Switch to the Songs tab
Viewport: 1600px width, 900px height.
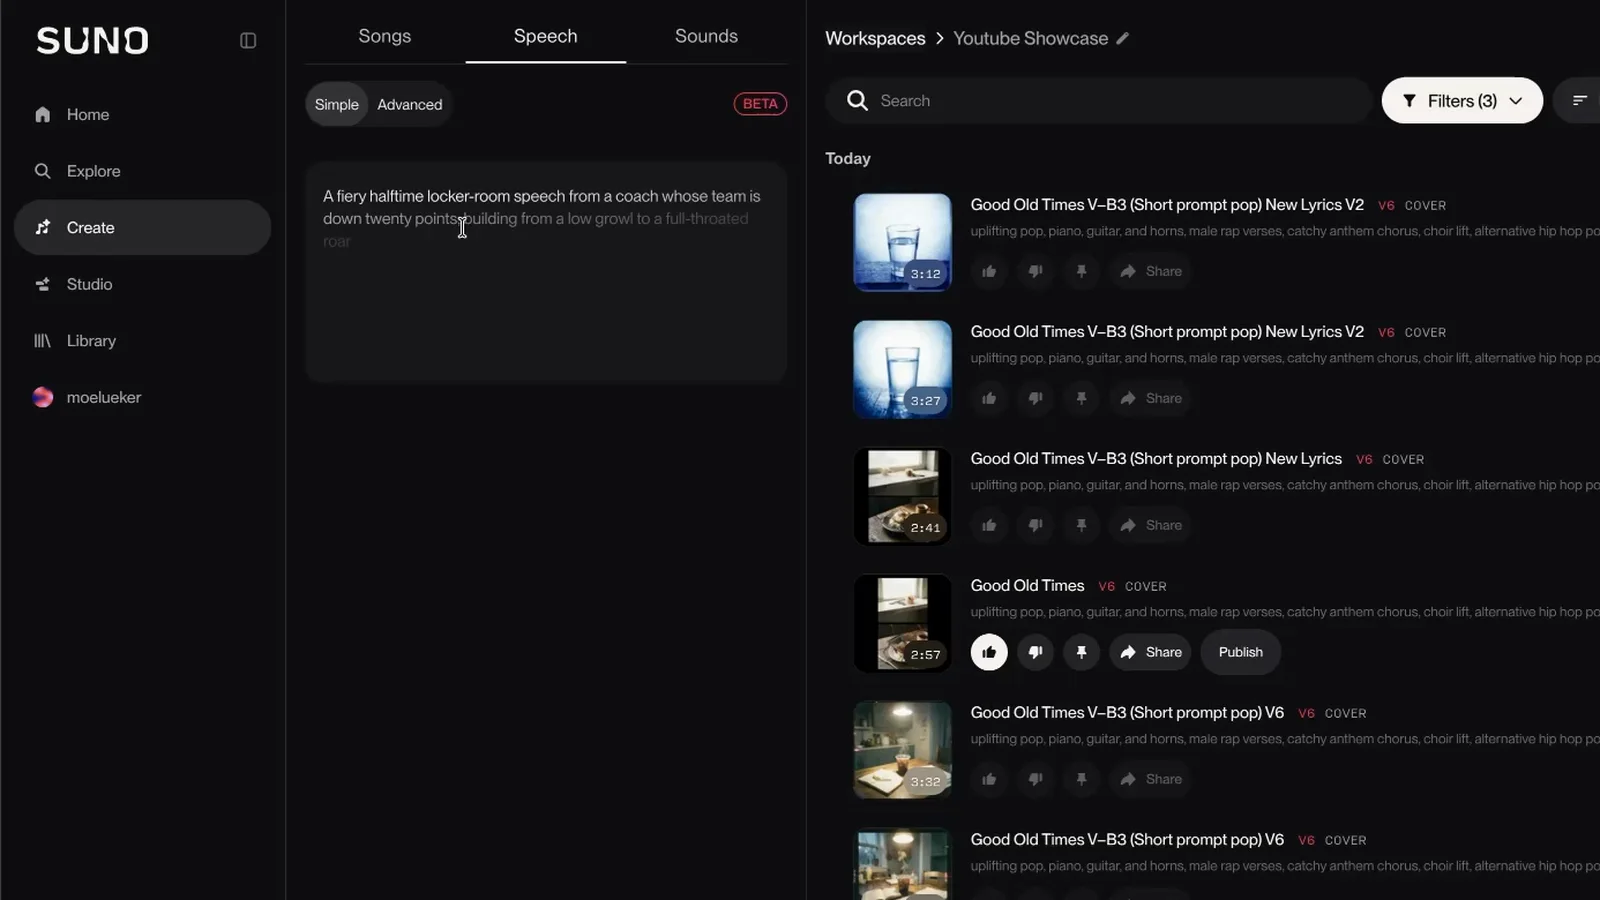pos(385,36)
